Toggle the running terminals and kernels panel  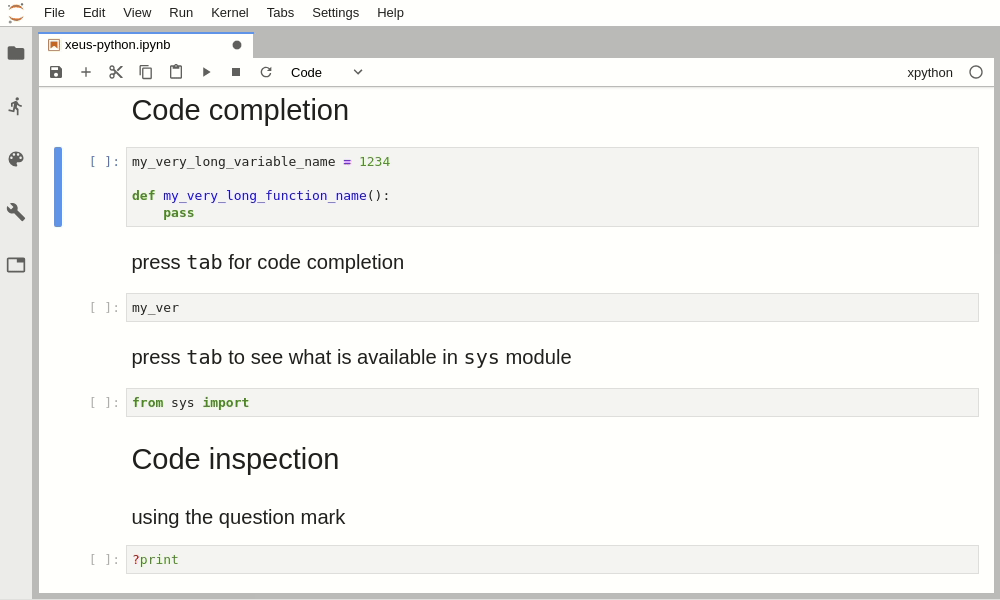point(16,106)
